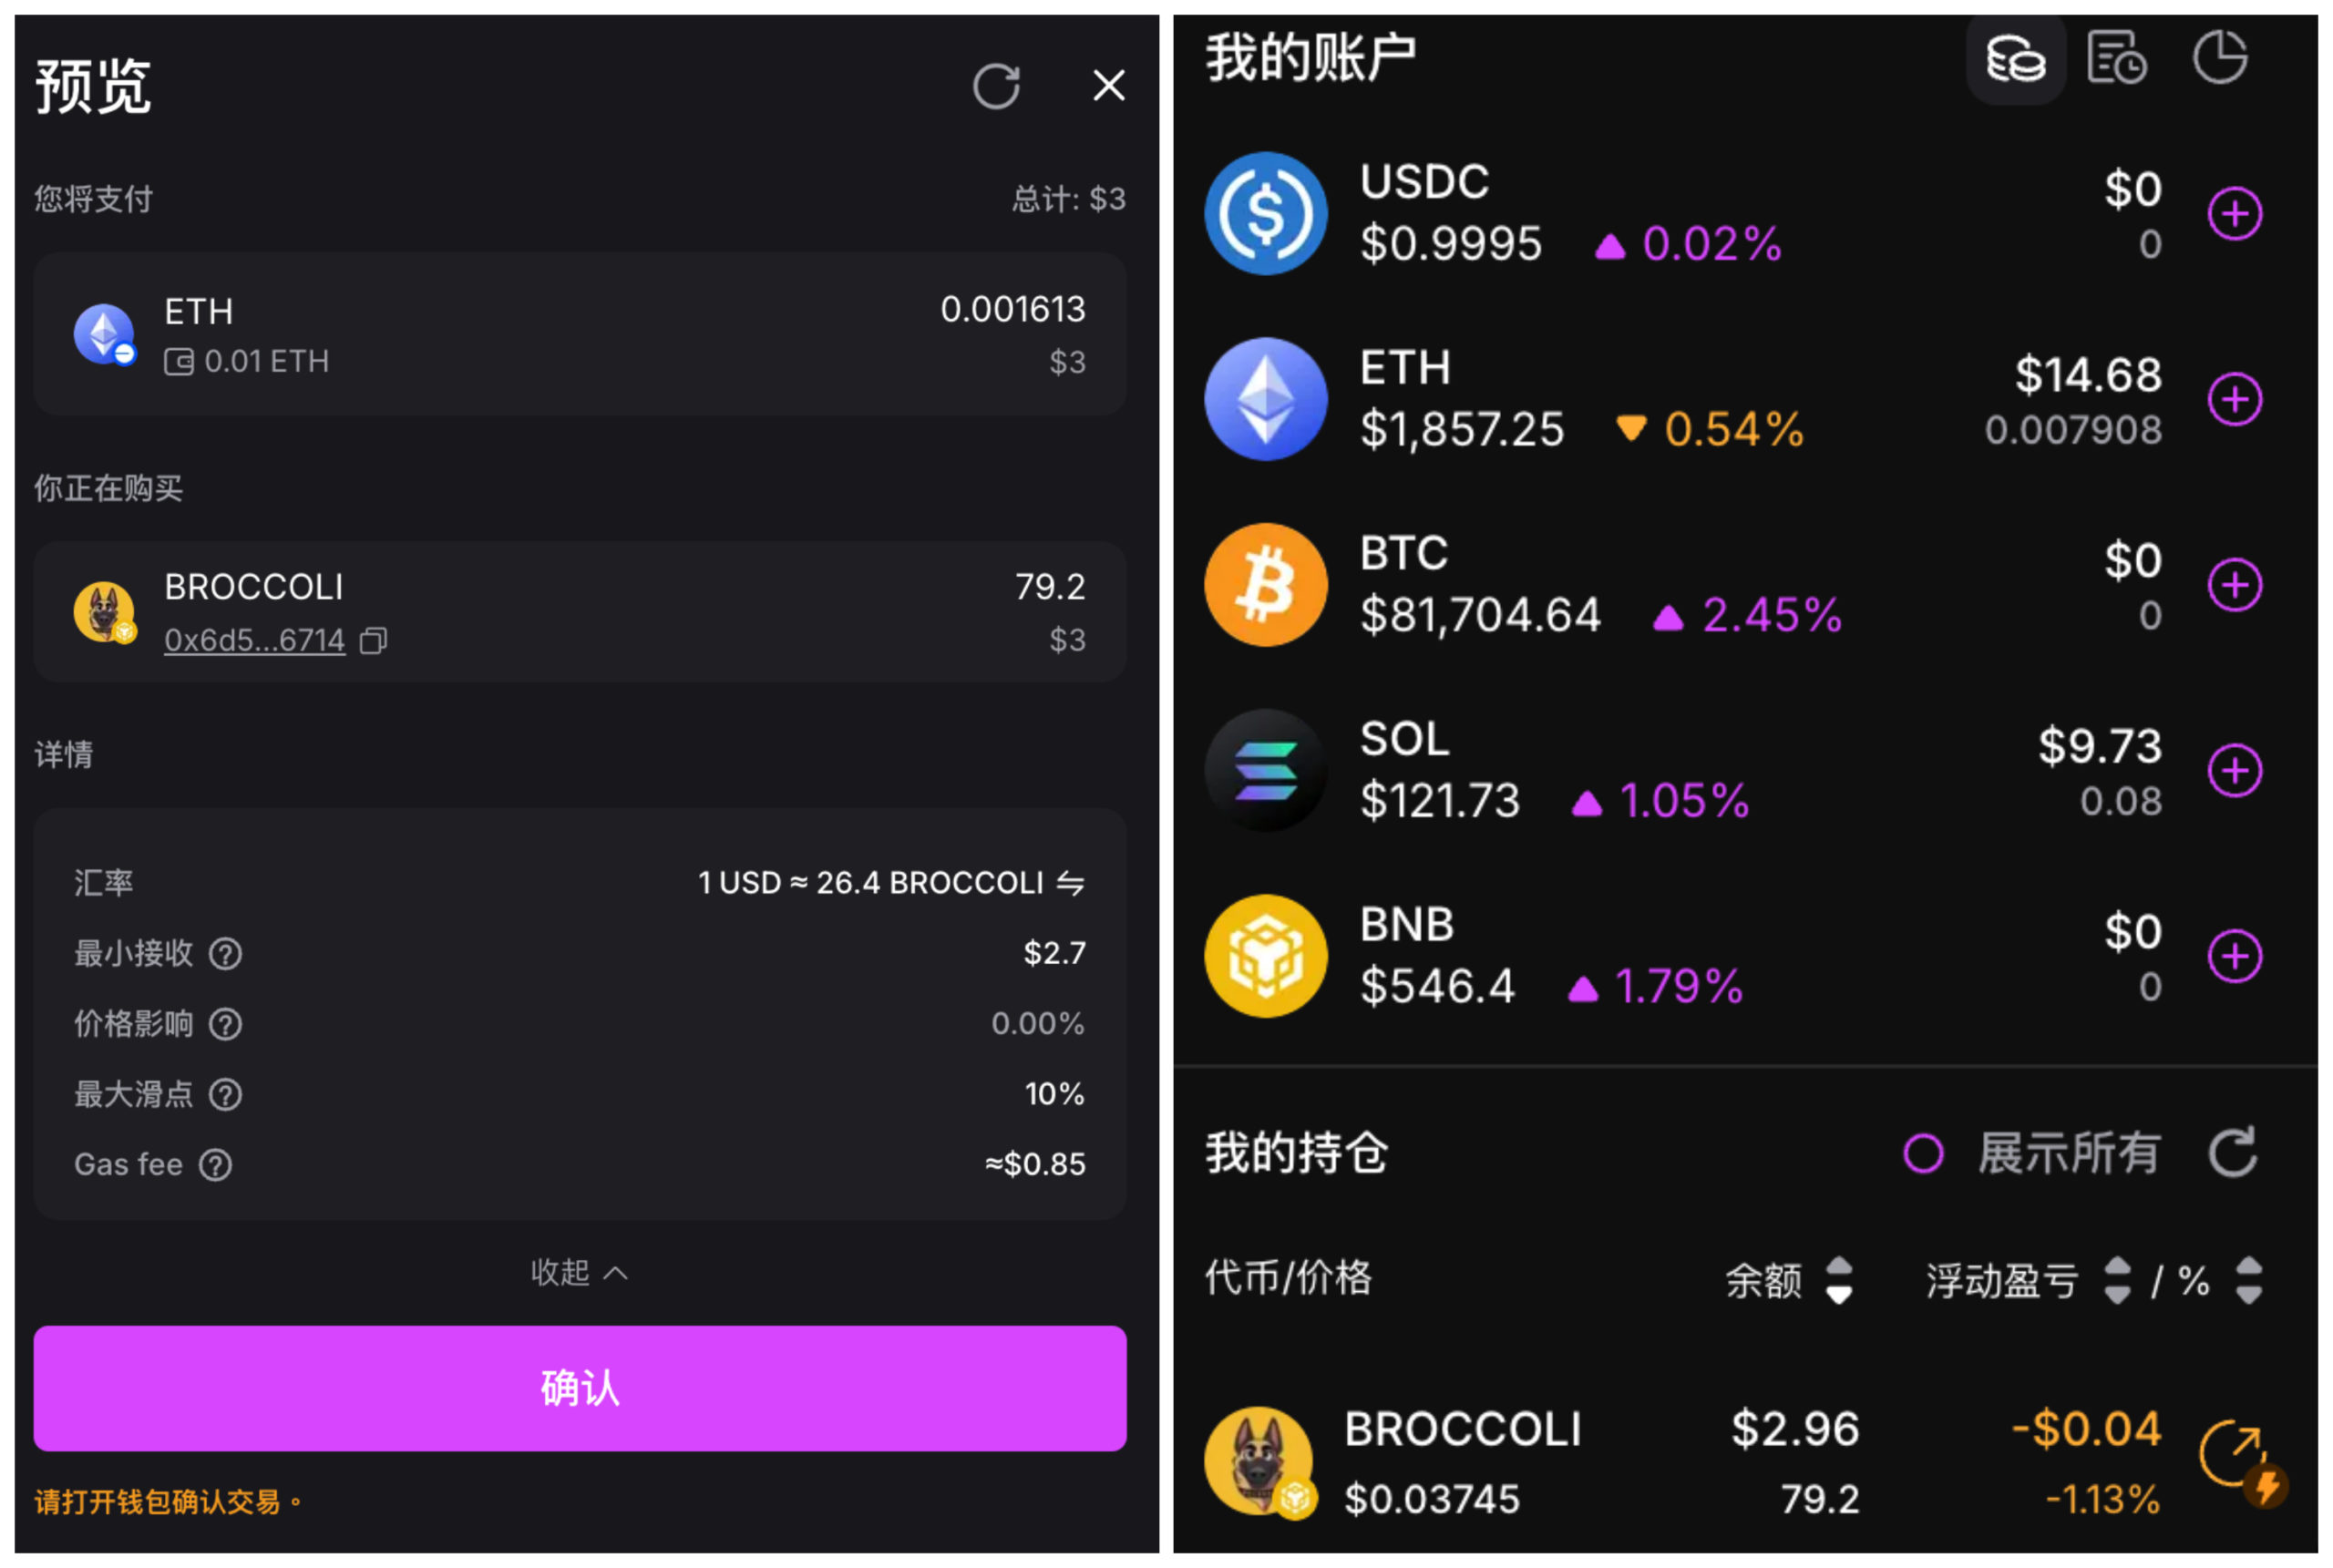This screenshot has width=2333, height=1568.
Task: Click the Gas fee help icon
Action: pyautogui.click(x=215, y=1165)
